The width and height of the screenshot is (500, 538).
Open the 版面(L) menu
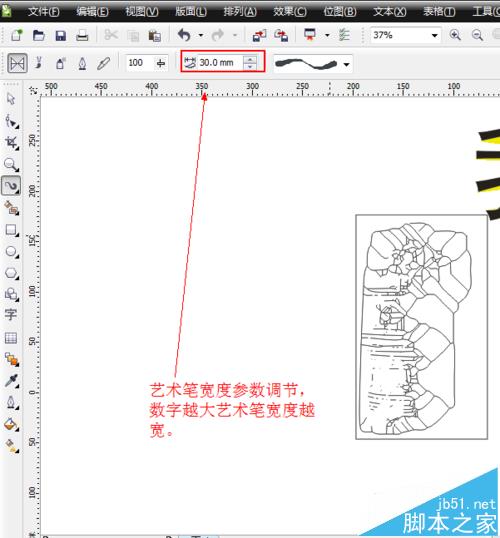click(x=191, y=12)
